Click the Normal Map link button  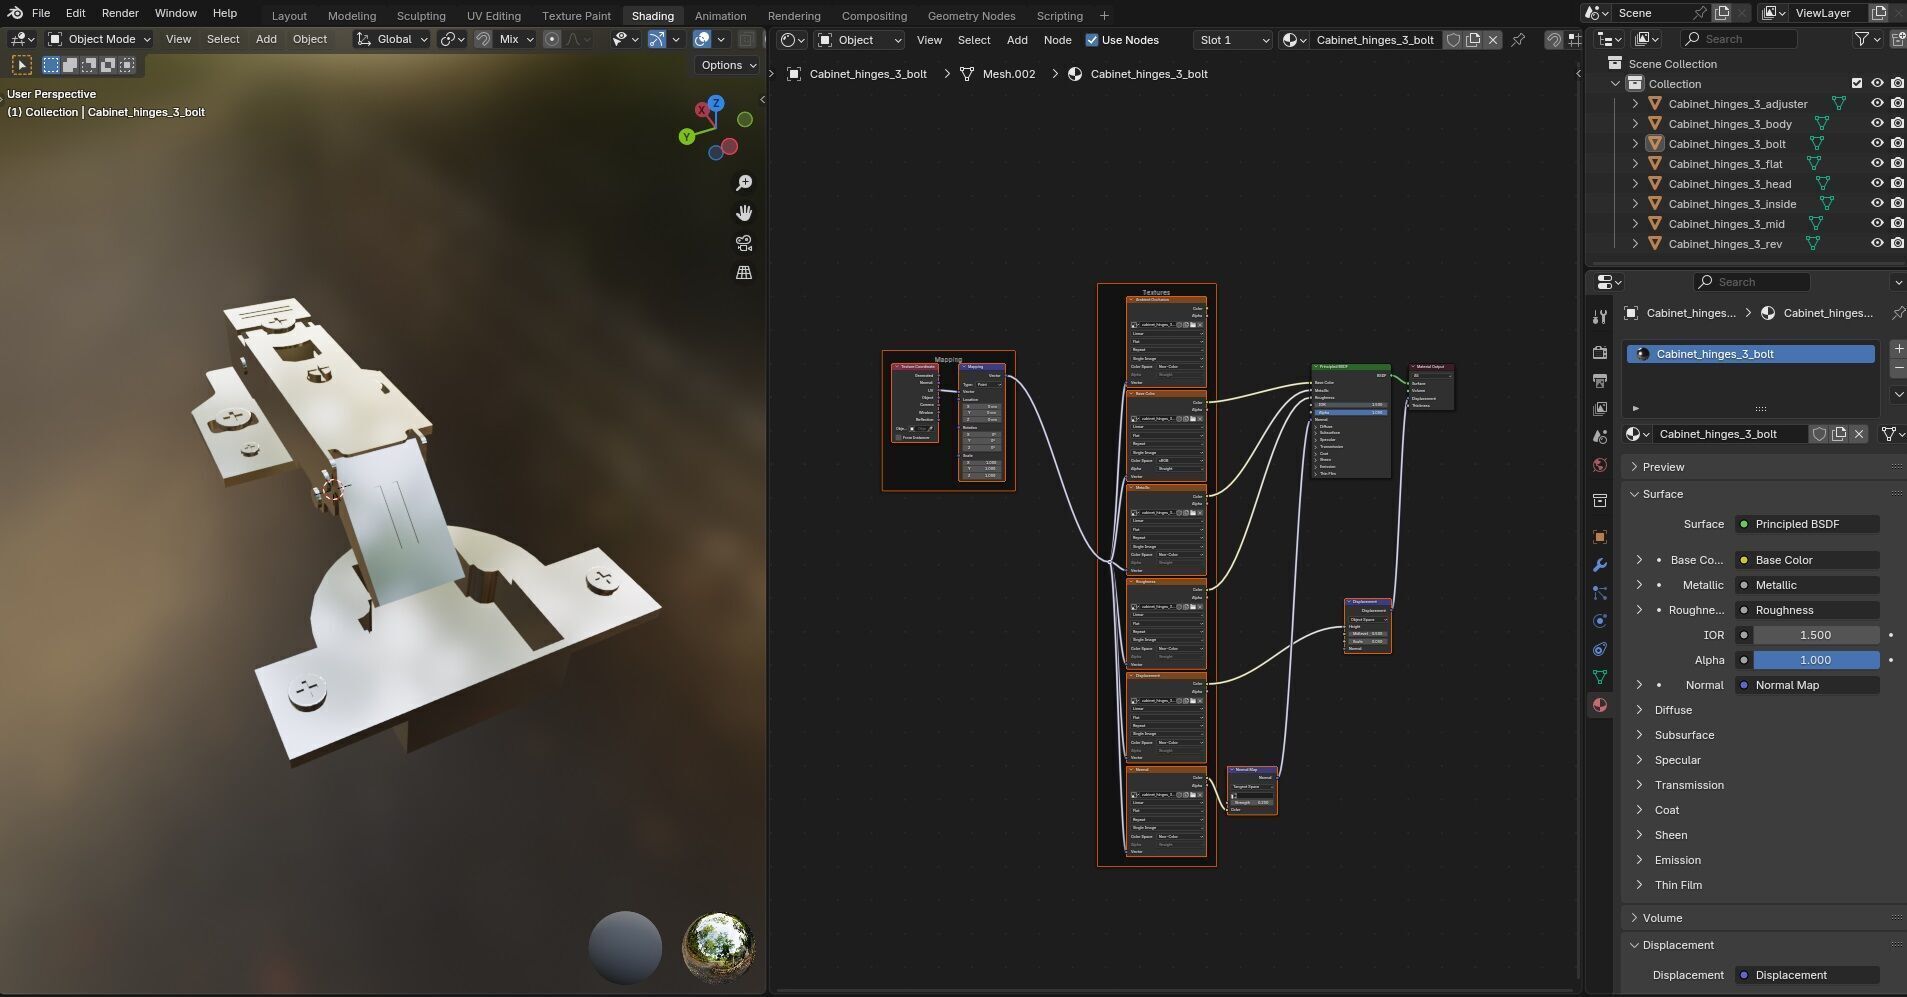pyautogui.click(x=1807, y=685)
